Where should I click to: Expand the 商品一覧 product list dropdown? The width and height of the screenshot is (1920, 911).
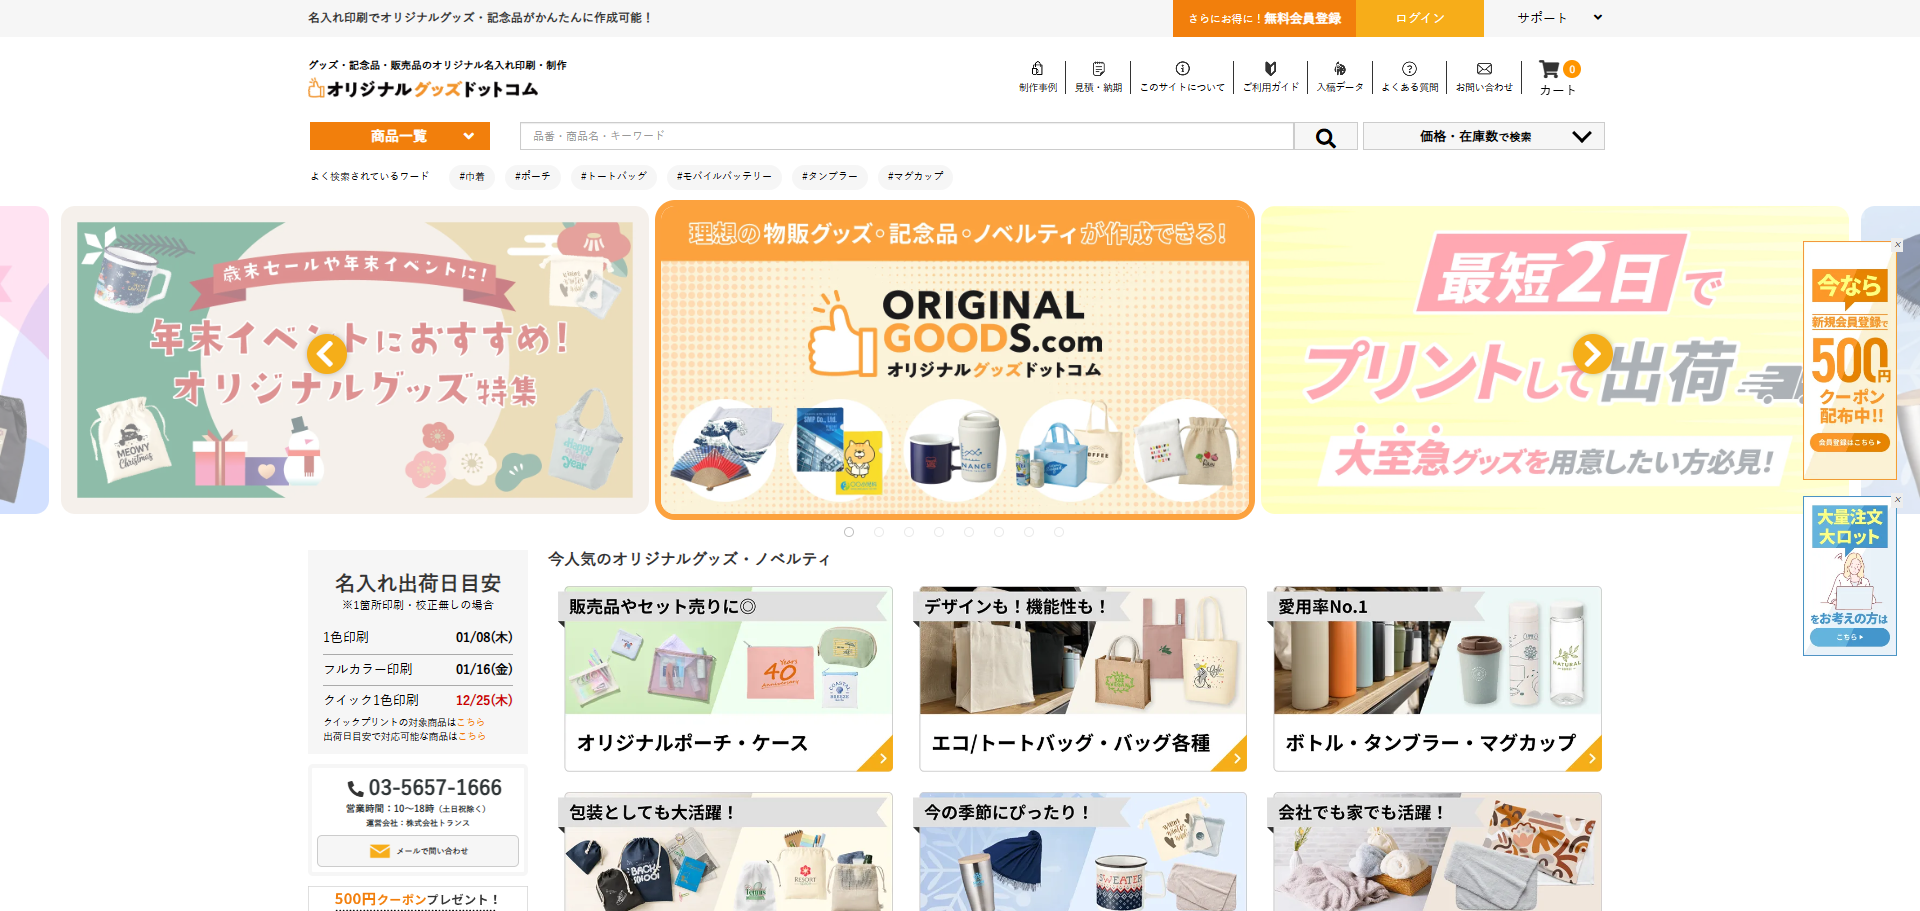pos(399,136)
